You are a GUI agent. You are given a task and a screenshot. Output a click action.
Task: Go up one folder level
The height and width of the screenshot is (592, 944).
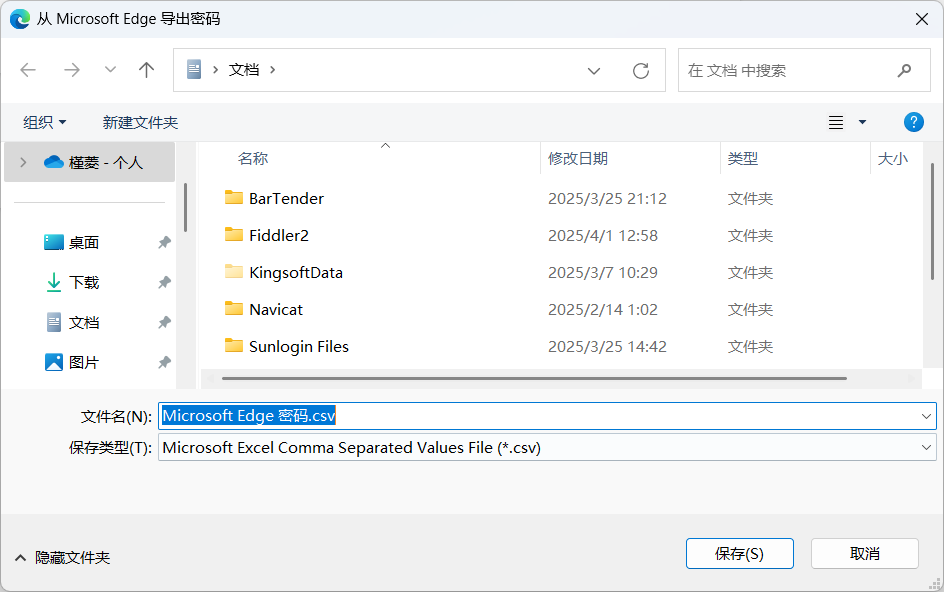(146, 70)
